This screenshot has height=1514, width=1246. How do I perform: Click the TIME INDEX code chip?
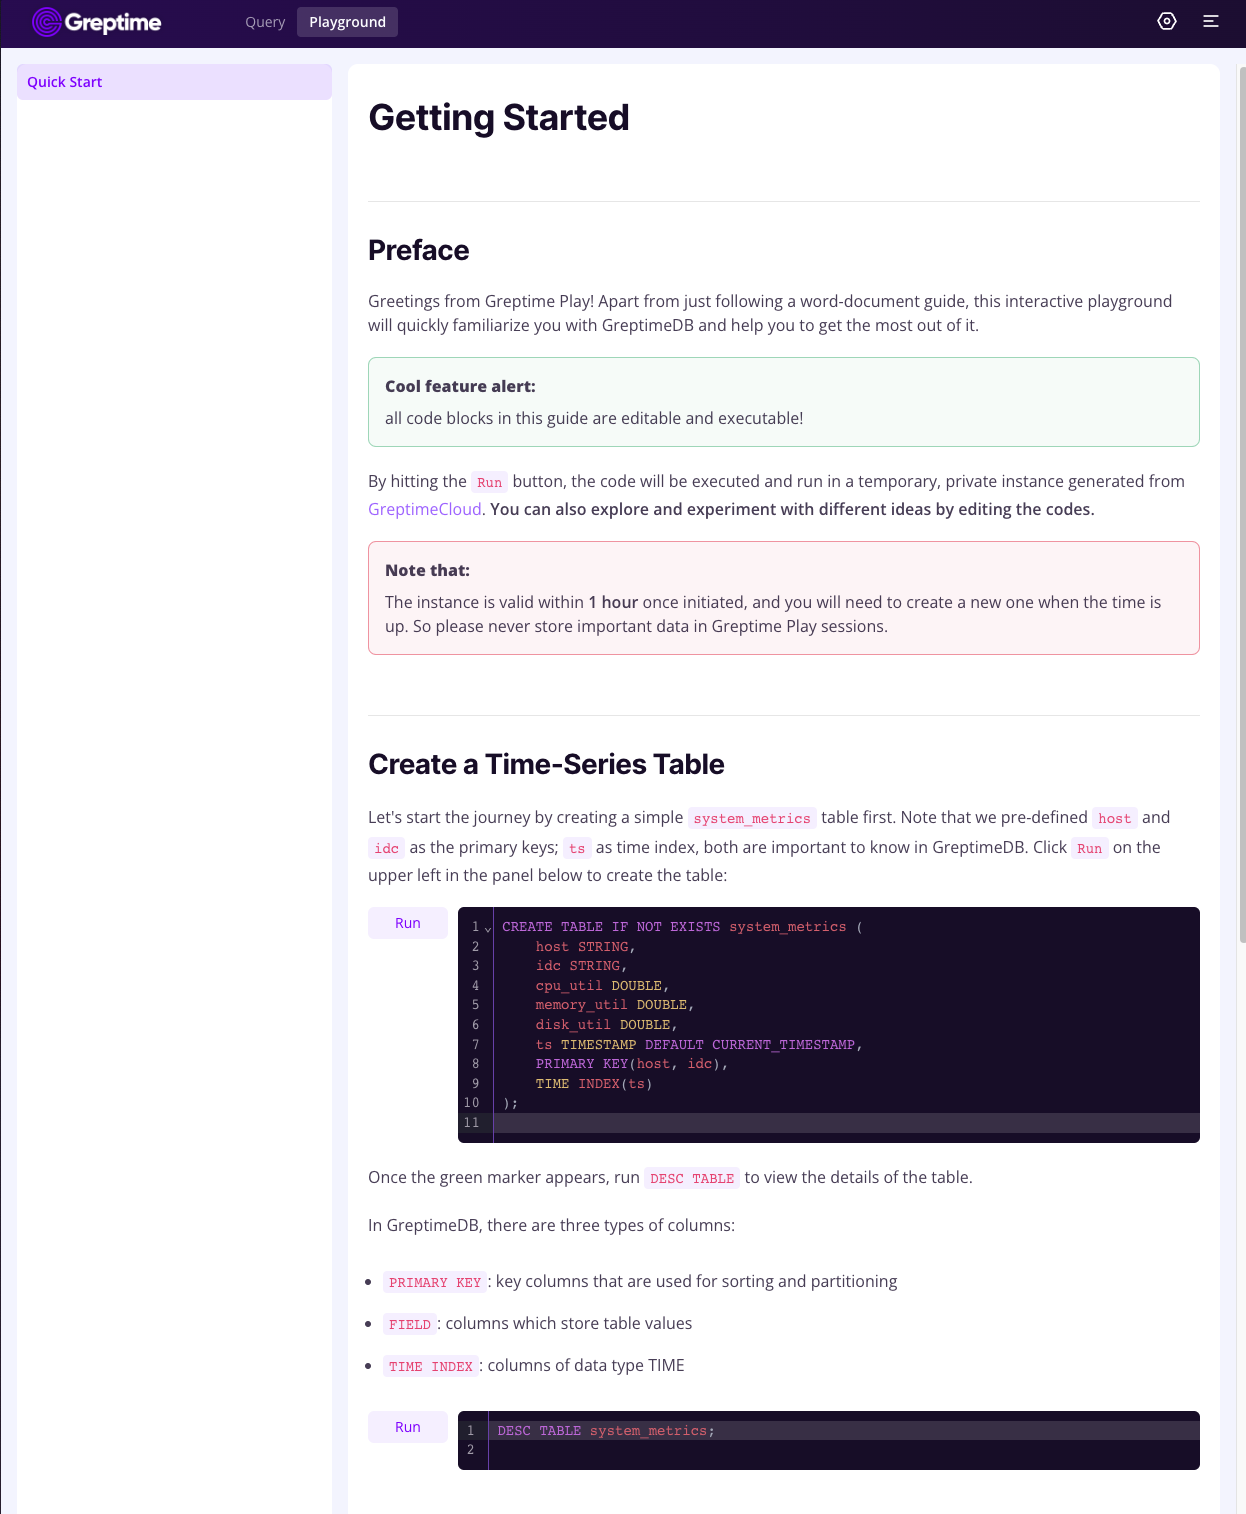point(431,1366)
